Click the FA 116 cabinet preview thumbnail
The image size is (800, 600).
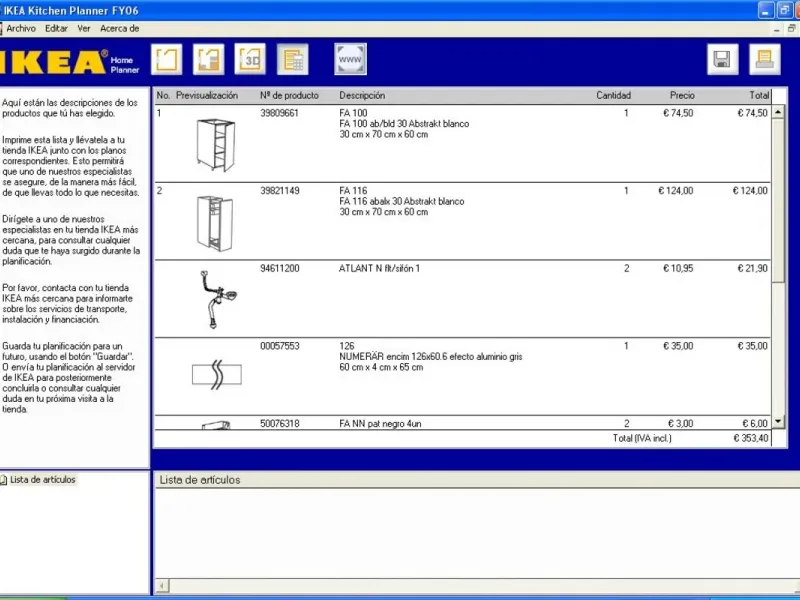tap(215, 223)
